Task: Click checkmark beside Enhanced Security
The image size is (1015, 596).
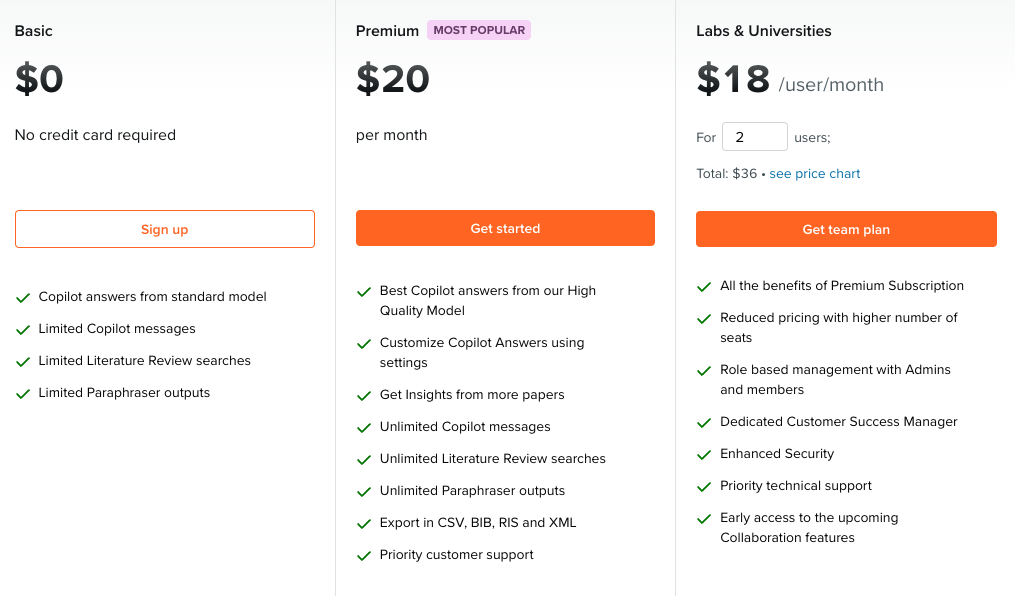Action: point(704,455)
